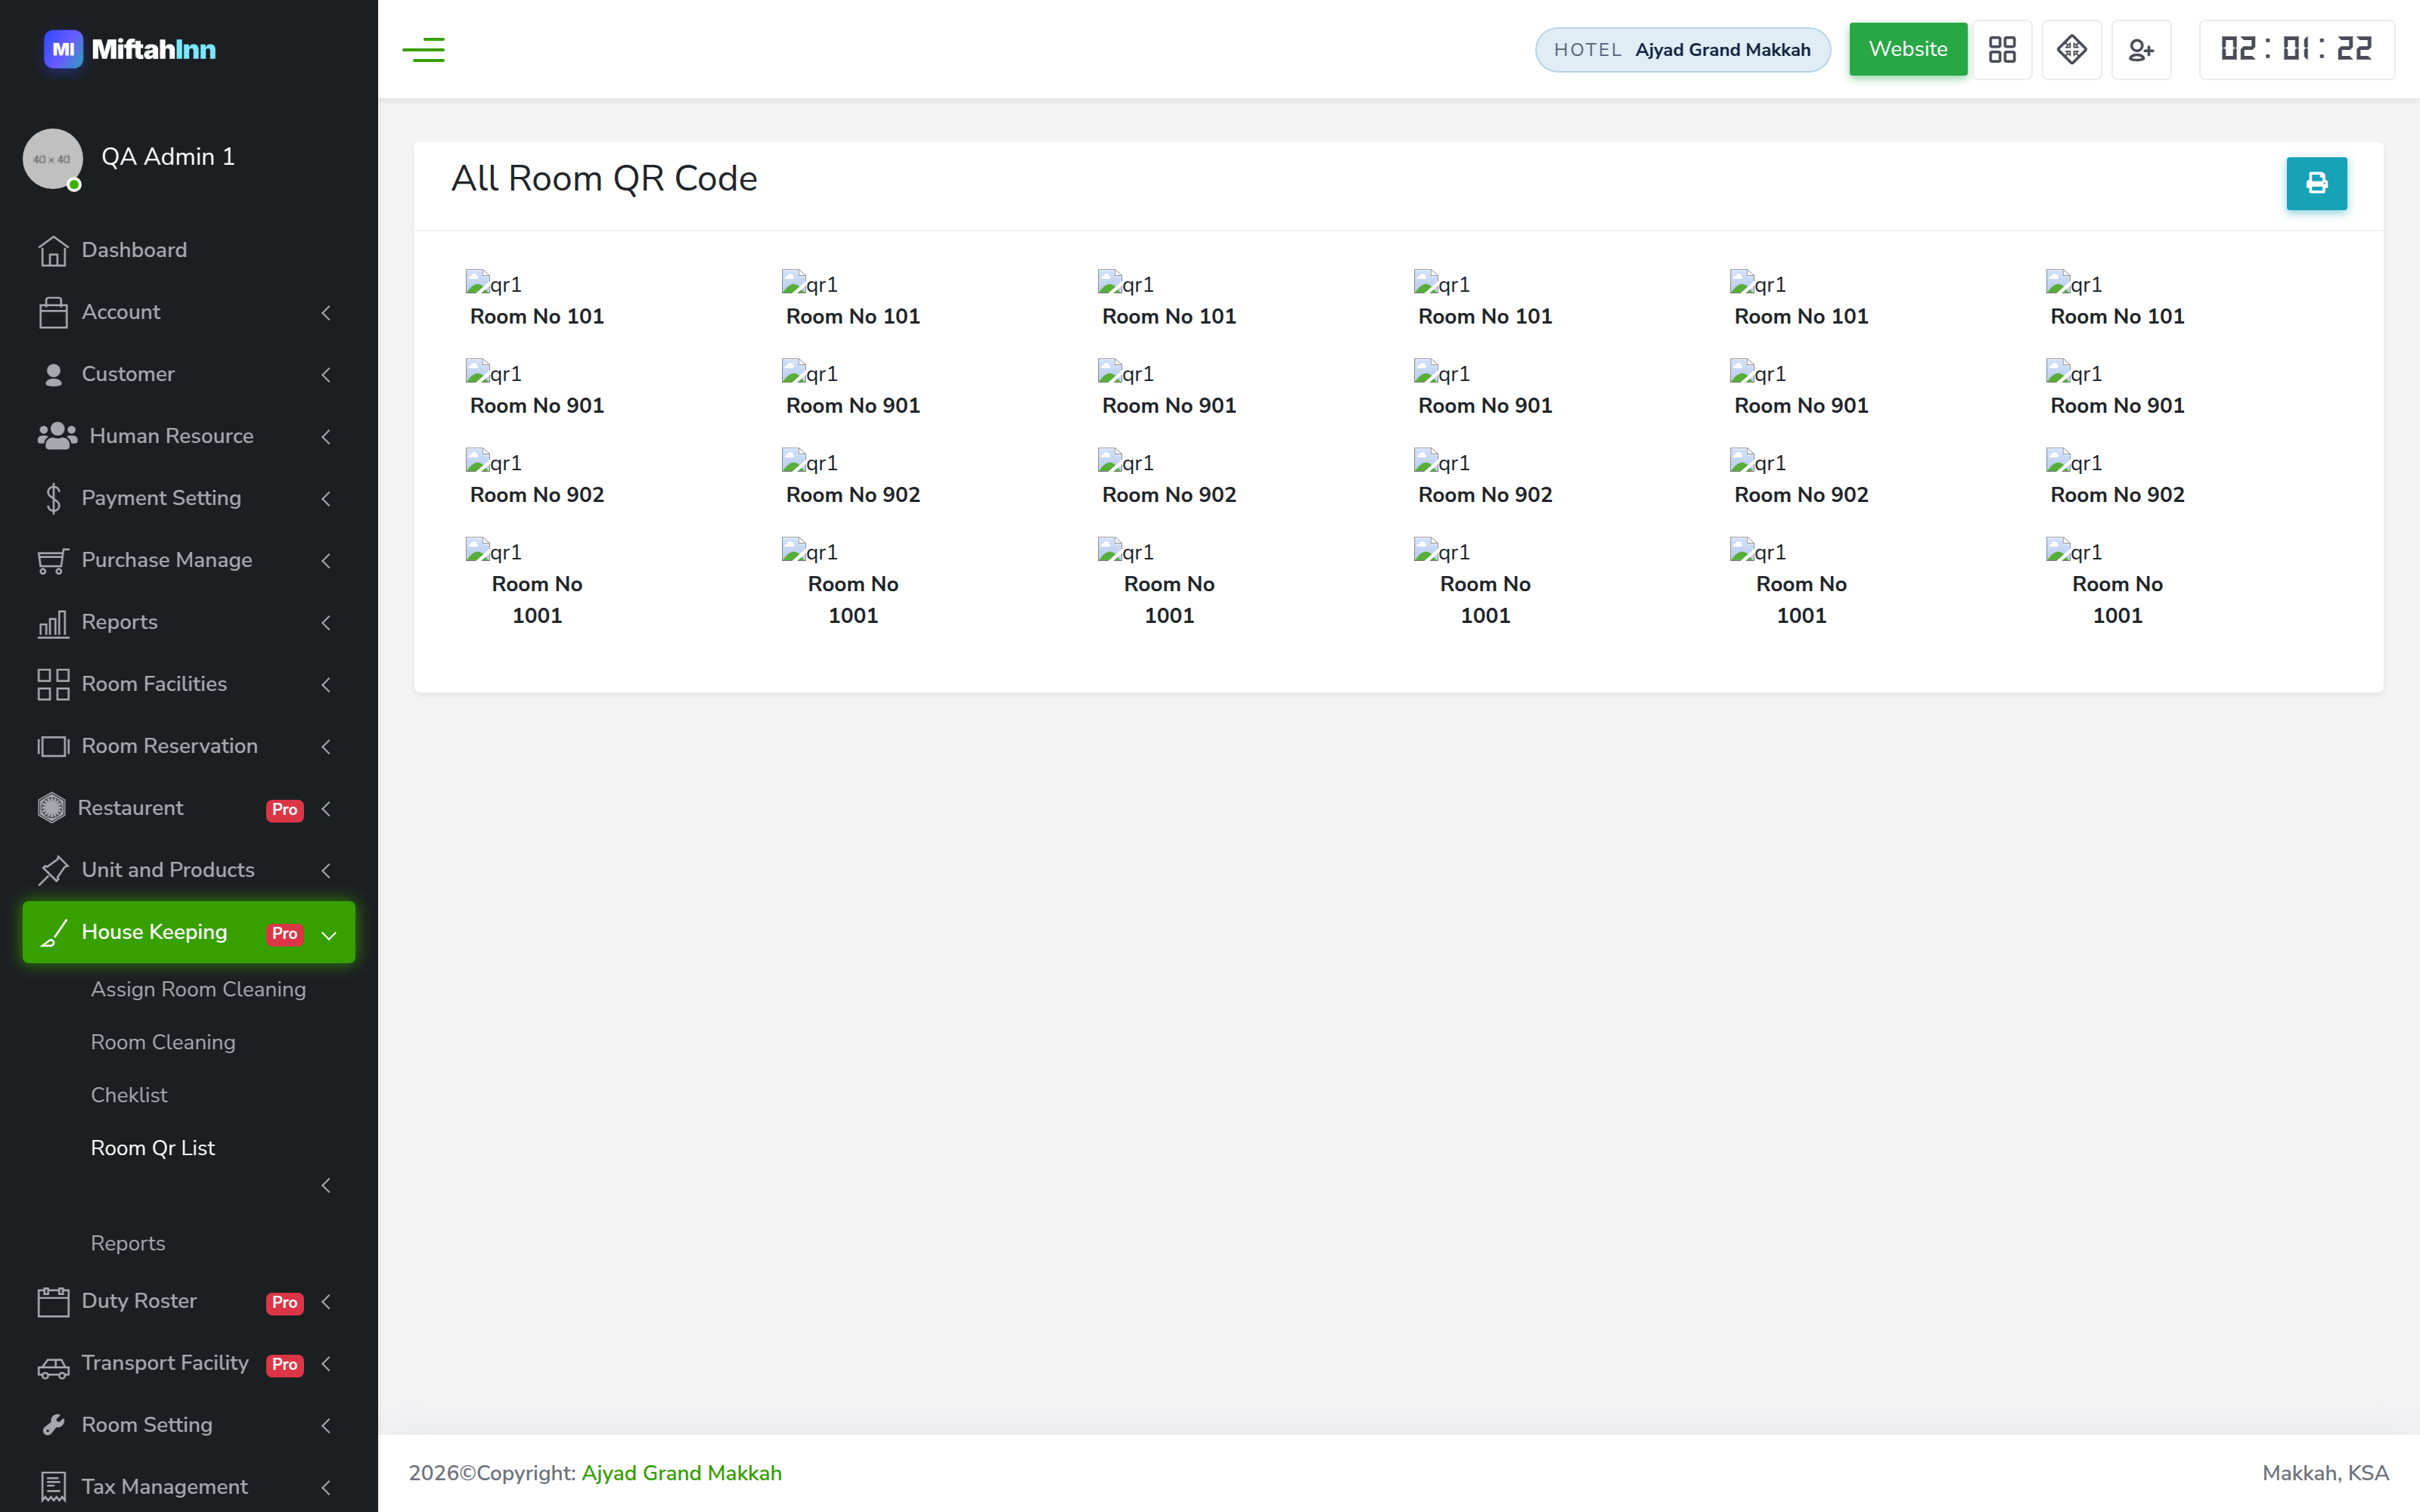This screenshot has height=1512, width=2420.
Task: Click the Purchase Manage cart icon
Action: pos(53,561)
